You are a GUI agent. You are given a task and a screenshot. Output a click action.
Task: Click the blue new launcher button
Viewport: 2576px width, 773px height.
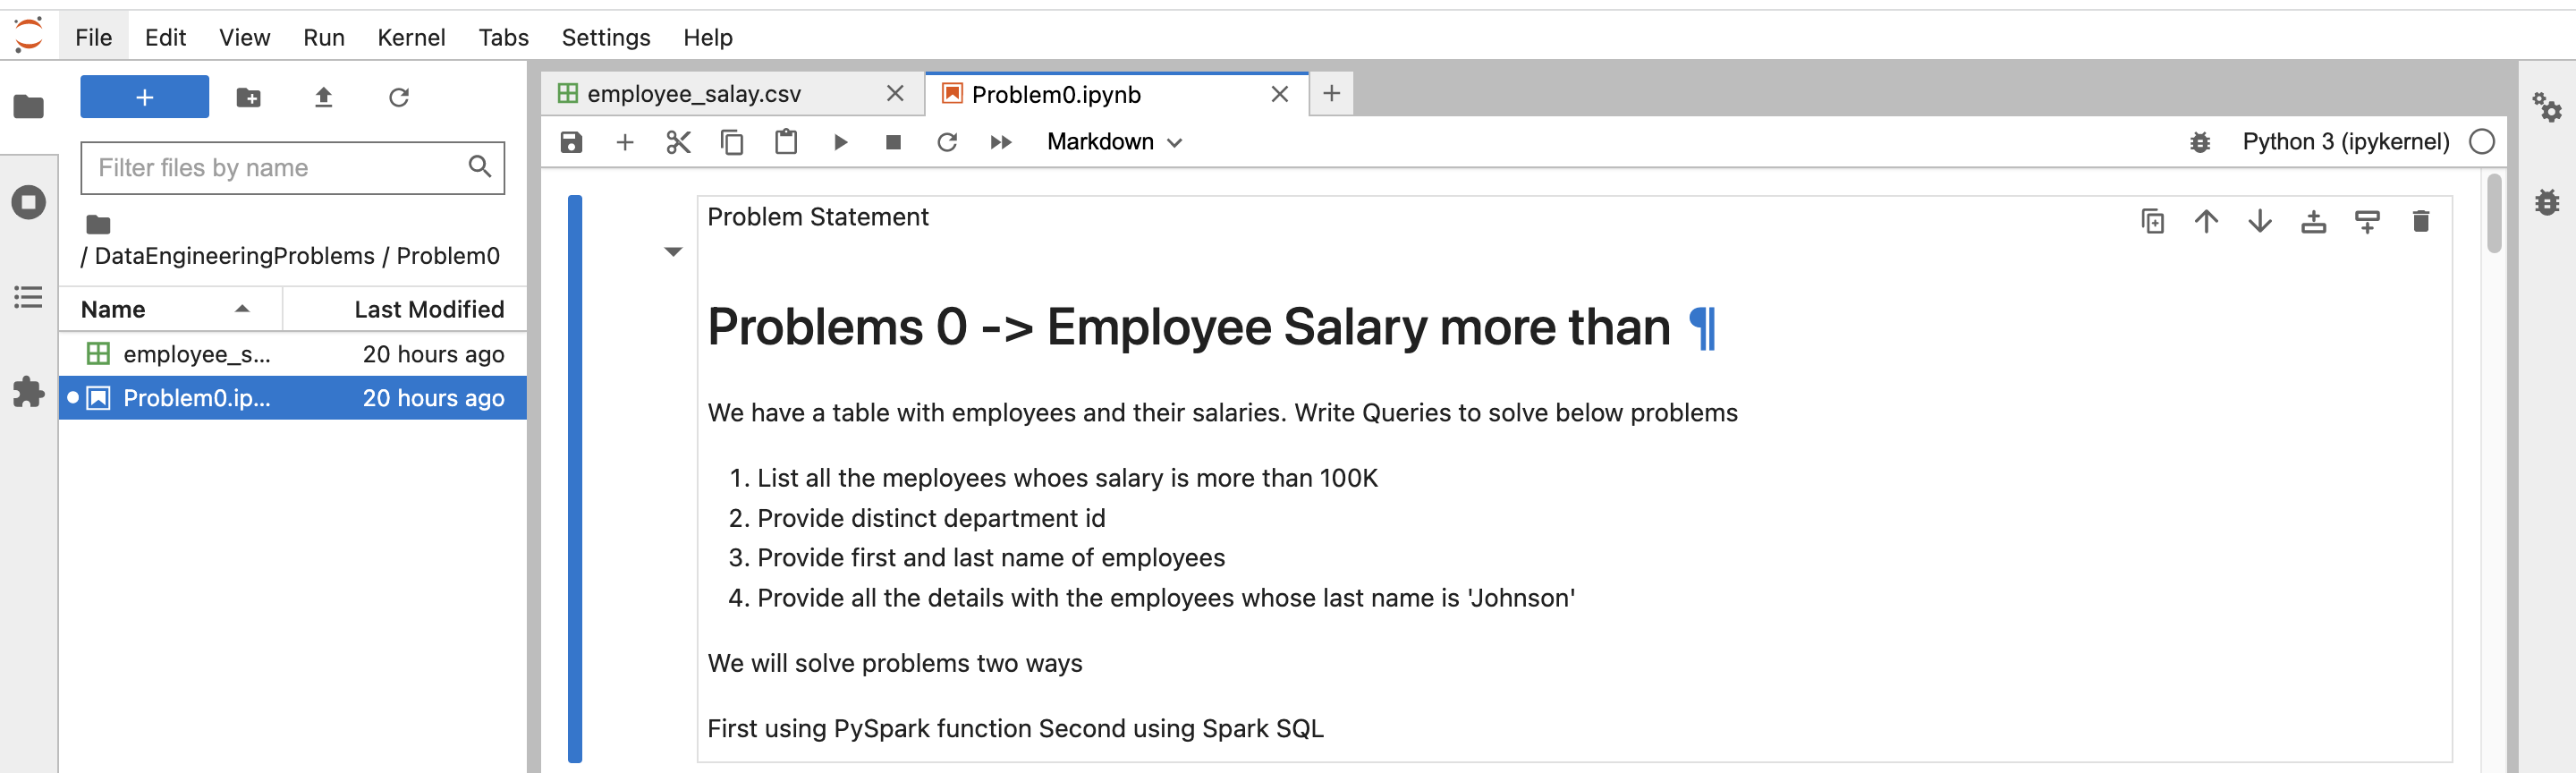coord(144,97)
